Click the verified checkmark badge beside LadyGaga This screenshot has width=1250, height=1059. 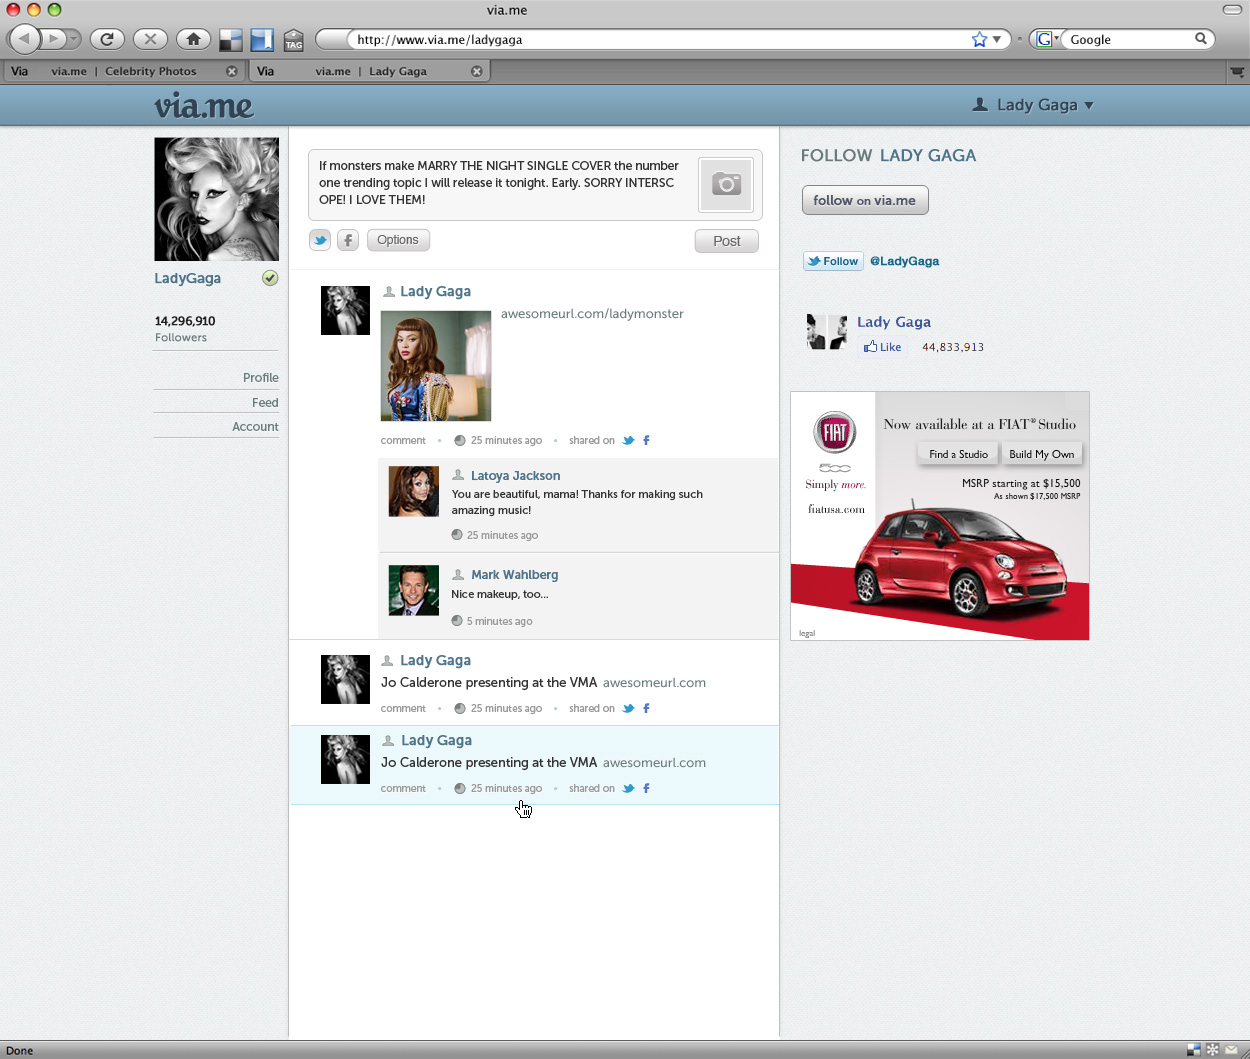coord(270,278)
